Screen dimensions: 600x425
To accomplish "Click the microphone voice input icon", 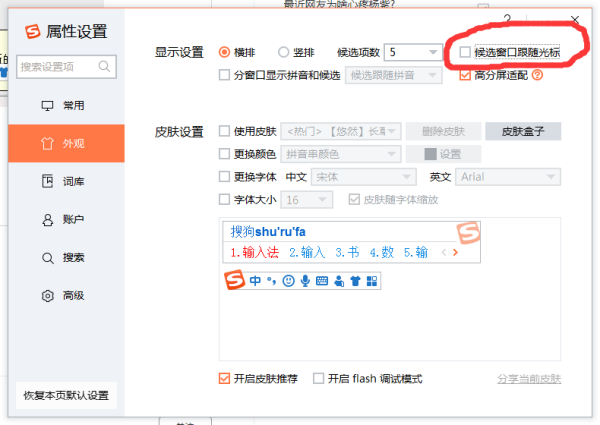I will 305,281.
